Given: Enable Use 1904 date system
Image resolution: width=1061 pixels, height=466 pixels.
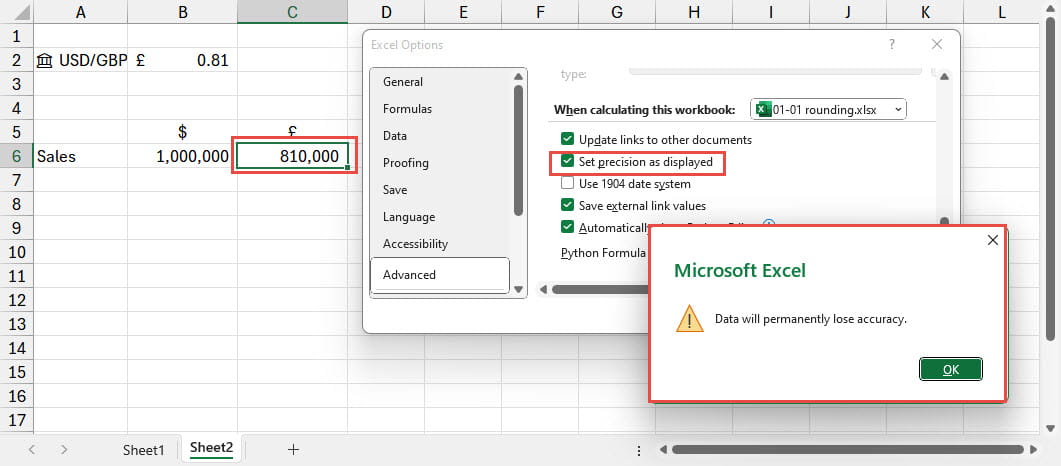Looking at the screenshot, I should pyautogui.click(x=568, y=183).
